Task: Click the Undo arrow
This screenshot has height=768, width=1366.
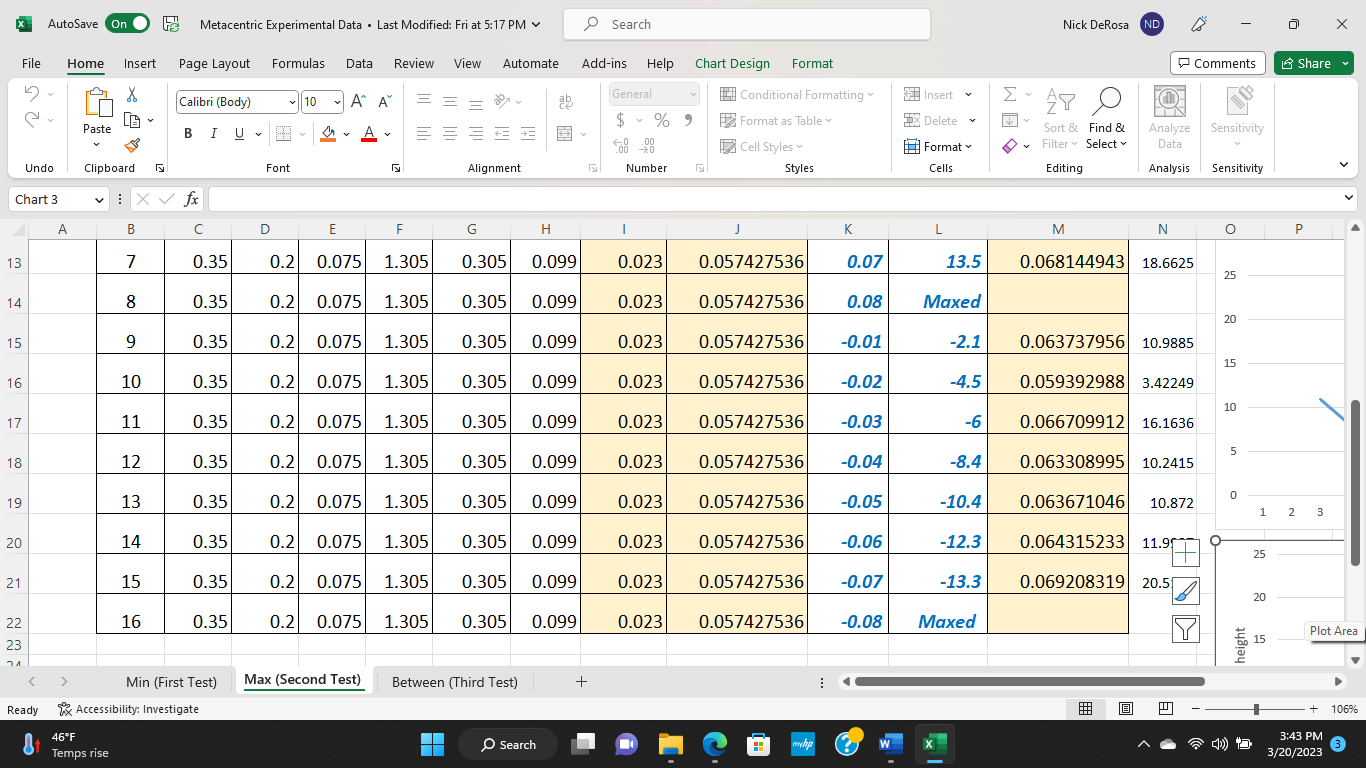Action: [x=30, y=94]
